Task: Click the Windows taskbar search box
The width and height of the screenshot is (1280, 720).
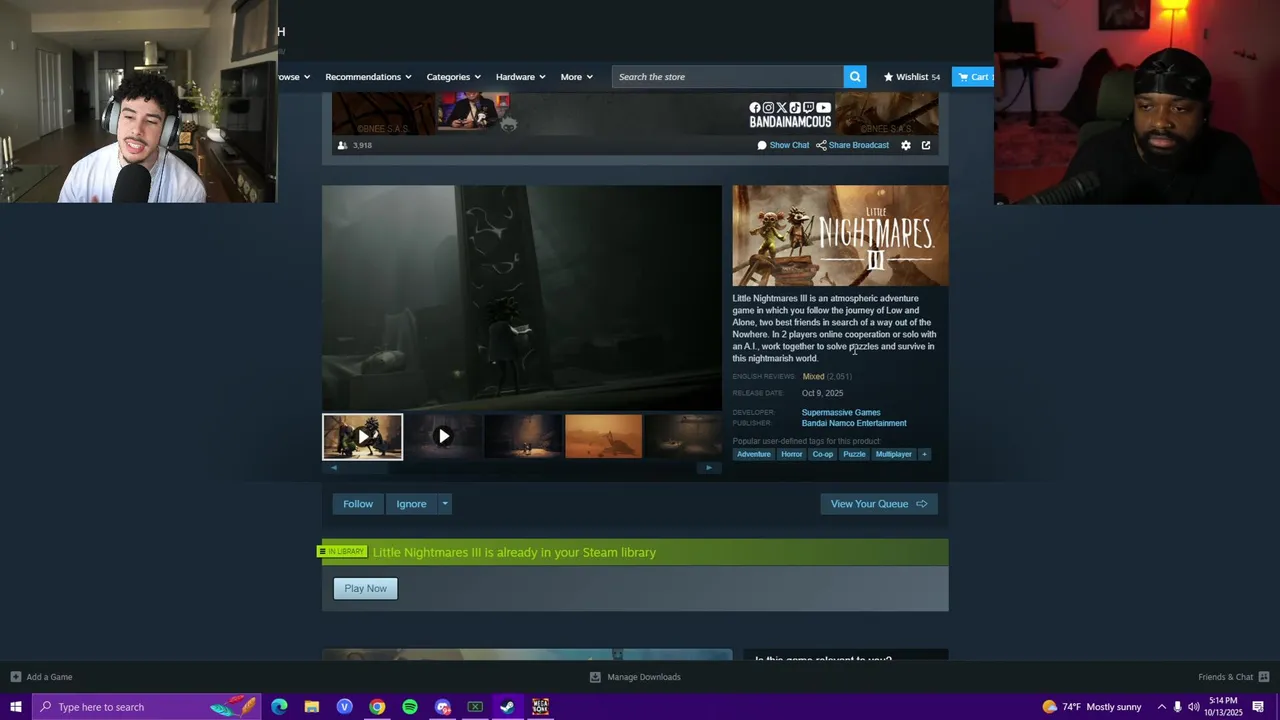Action: pyautogui.click(x=147, y=707)
